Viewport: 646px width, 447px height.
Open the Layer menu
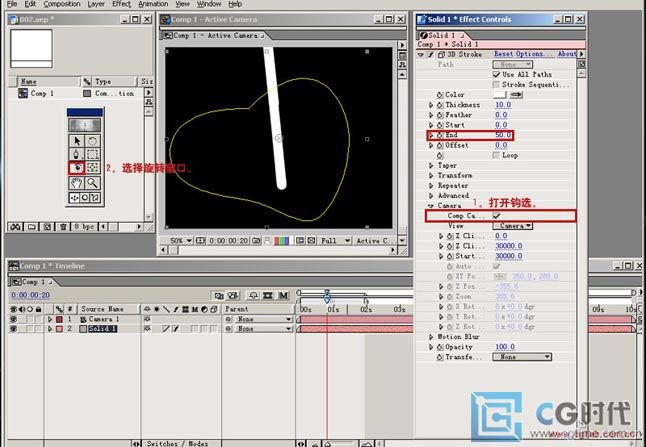tap(96, 4)
